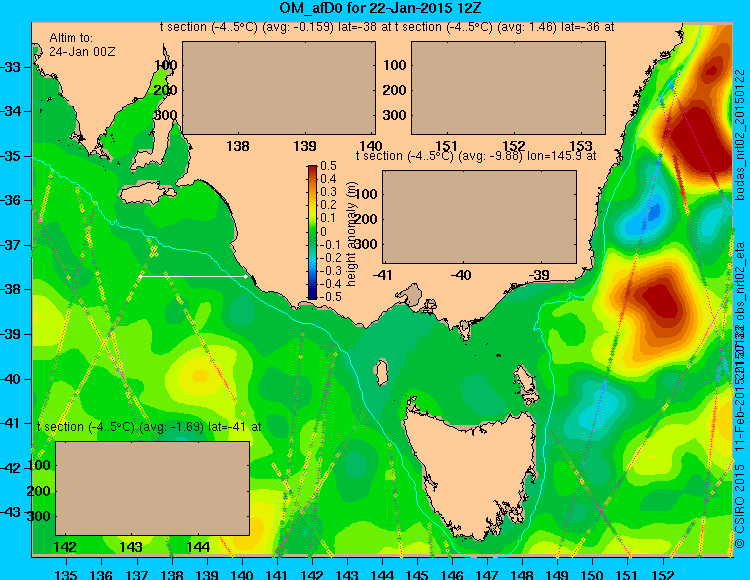Click the dark red top of the color bar
750x580 pixels.
[312, 168]
